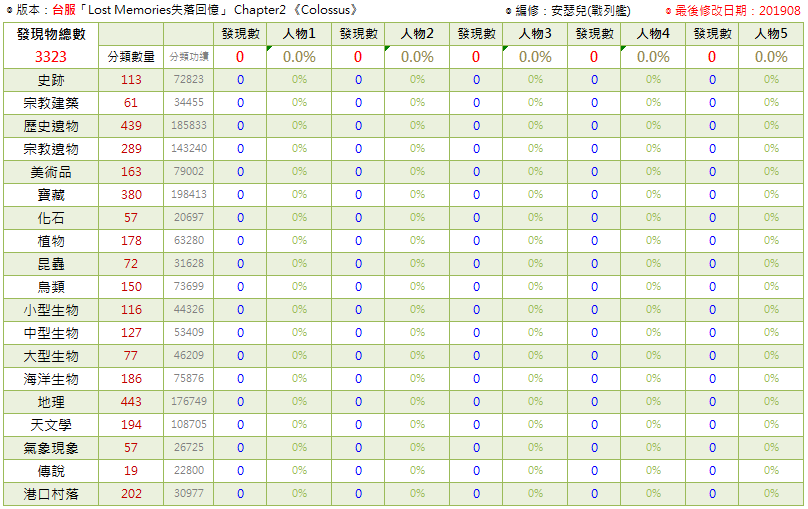Select the 發現物總數 header cell
This screenshot has height=509, width=808.
point(50,34)
